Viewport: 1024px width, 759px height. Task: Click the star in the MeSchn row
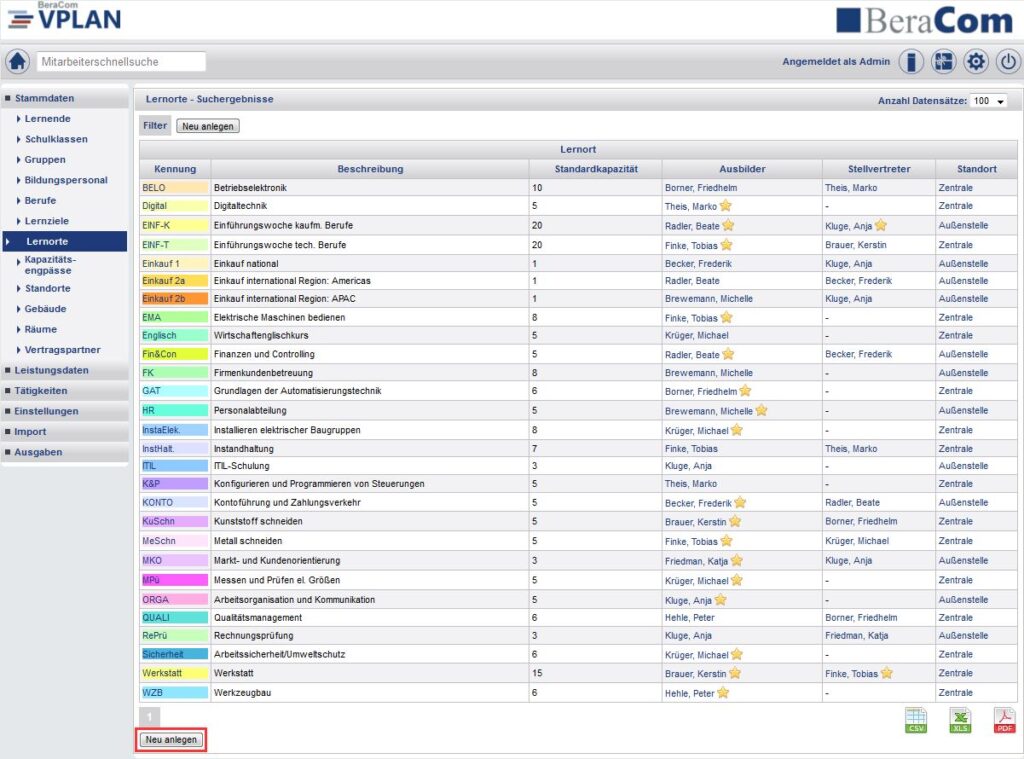click(x=726, y=541)
